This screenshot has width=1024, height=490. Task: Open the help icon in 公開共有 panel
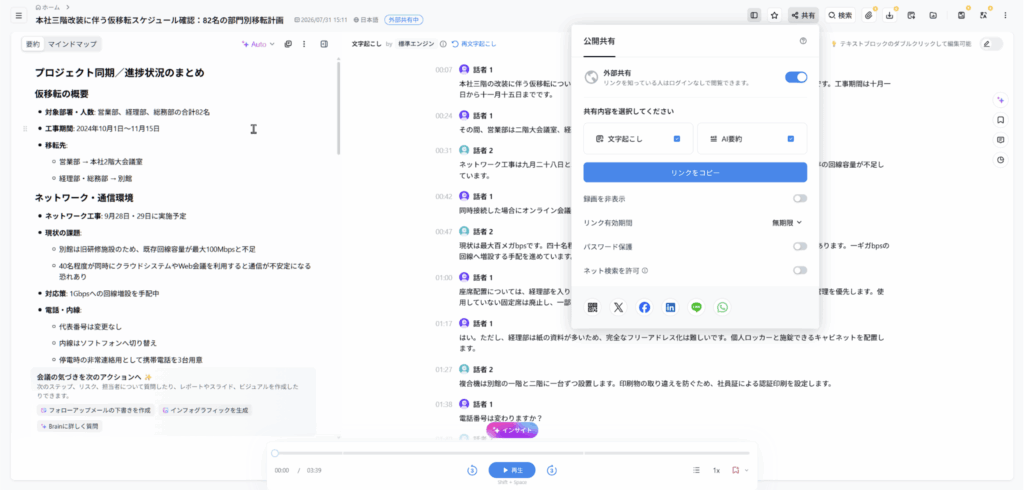803,41
